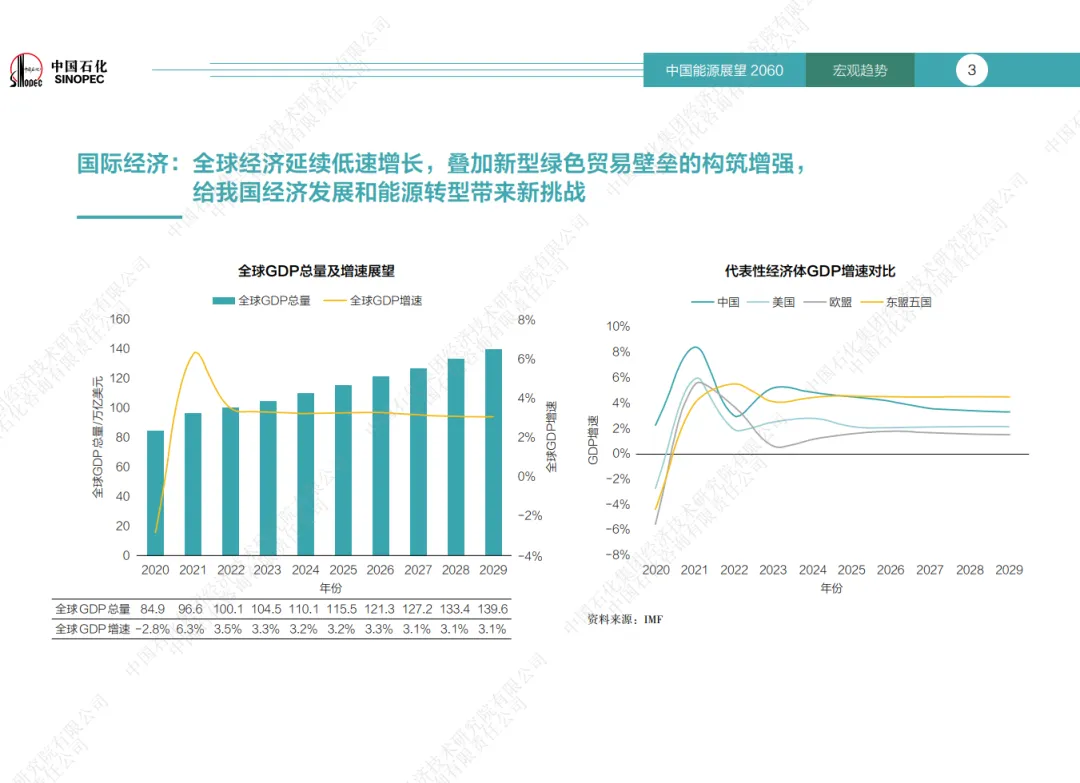This screenshot has height=783, width=1080.
Task: Click the 欧盟 legend entry
Action: point(828,302)
